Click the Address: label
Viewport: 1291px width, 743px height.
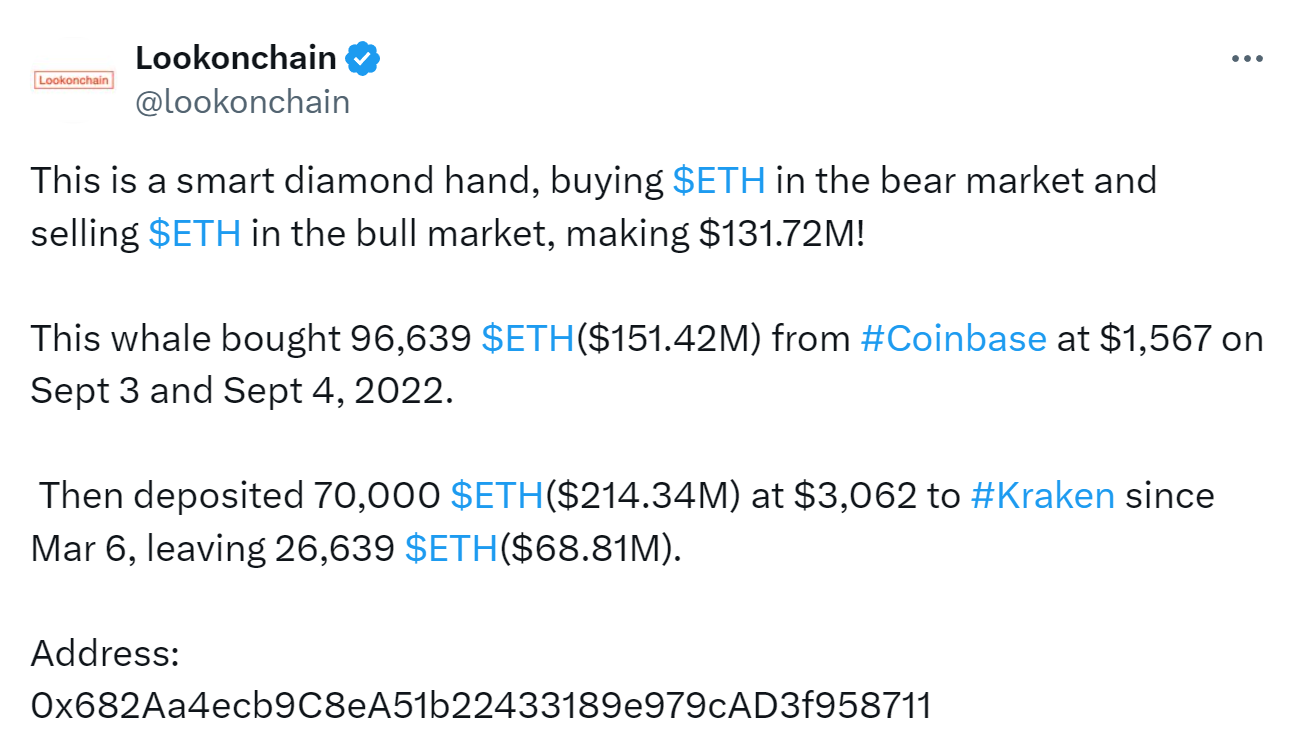(105, 653)
